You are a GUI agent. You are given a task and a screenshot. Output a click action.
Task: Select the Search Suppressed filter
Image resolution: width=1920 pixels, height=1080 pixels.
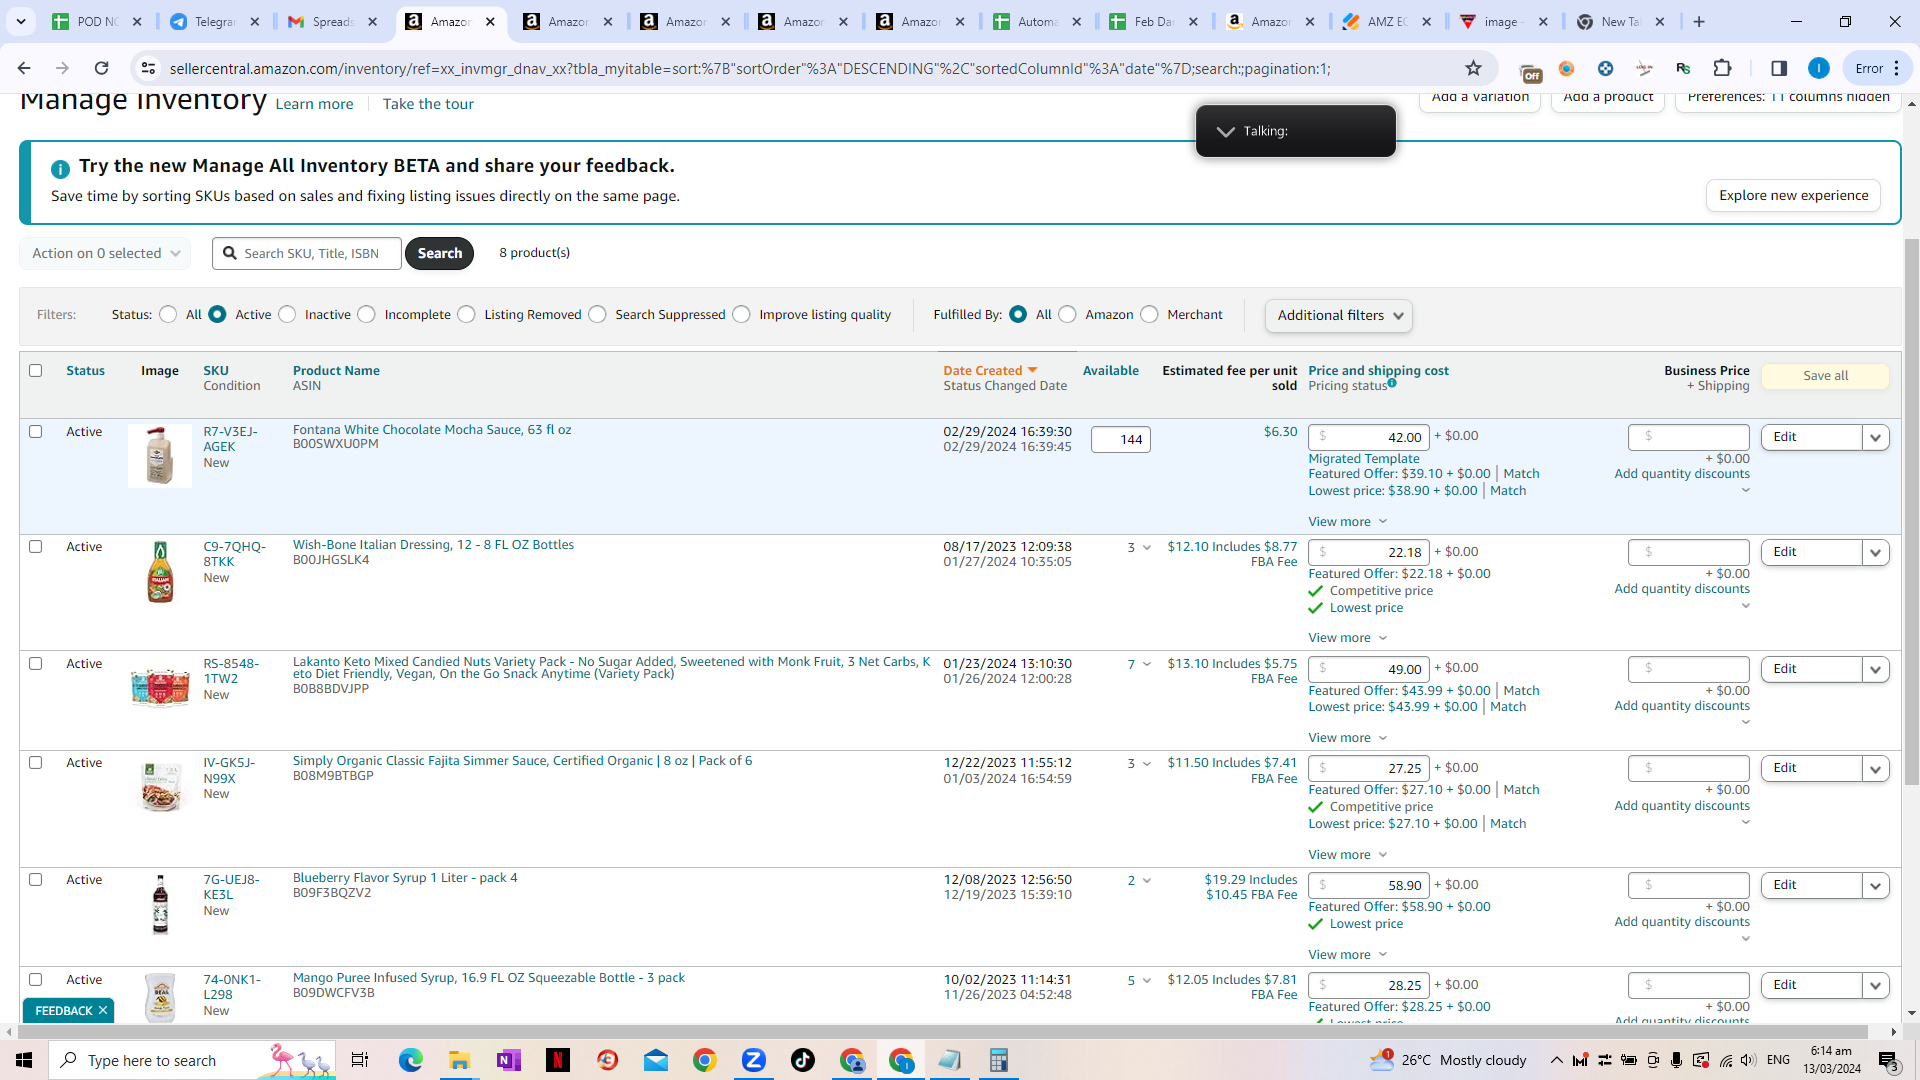click(x=598, y=314)
